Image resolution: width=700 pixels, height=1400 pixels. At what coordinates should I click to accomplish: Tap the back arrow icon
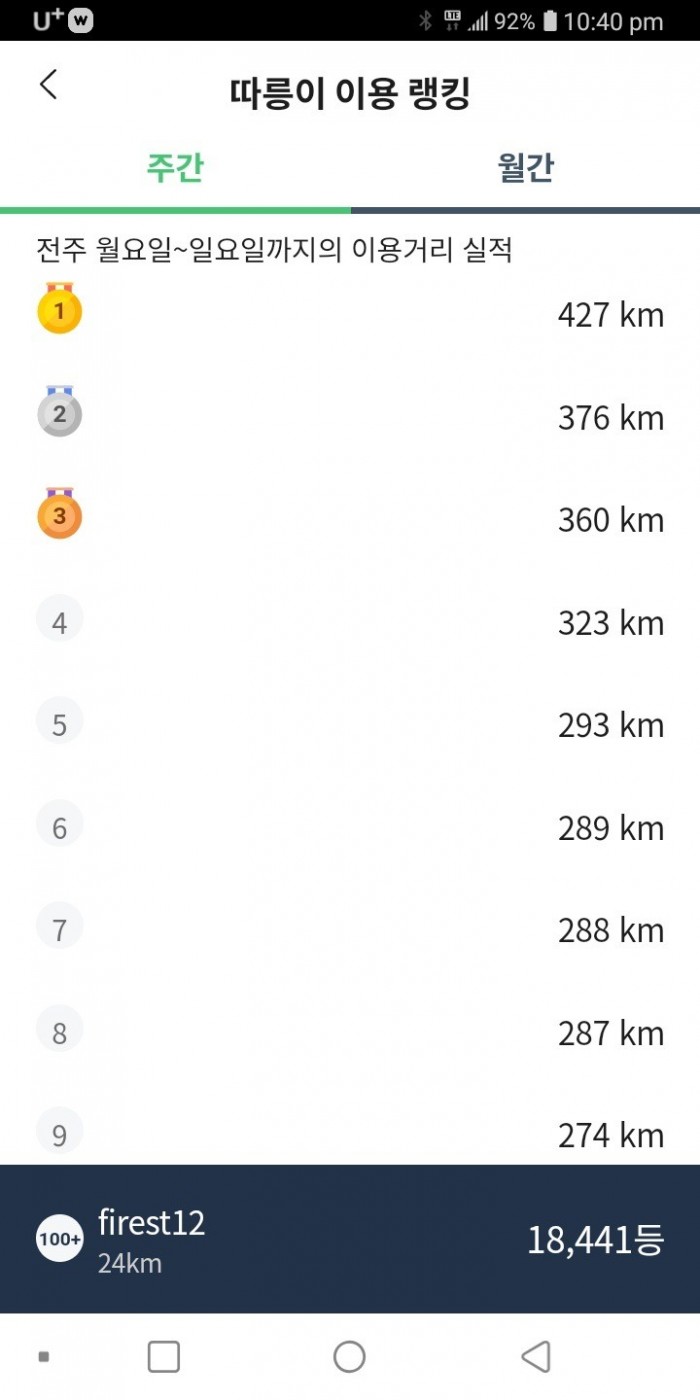48,85
